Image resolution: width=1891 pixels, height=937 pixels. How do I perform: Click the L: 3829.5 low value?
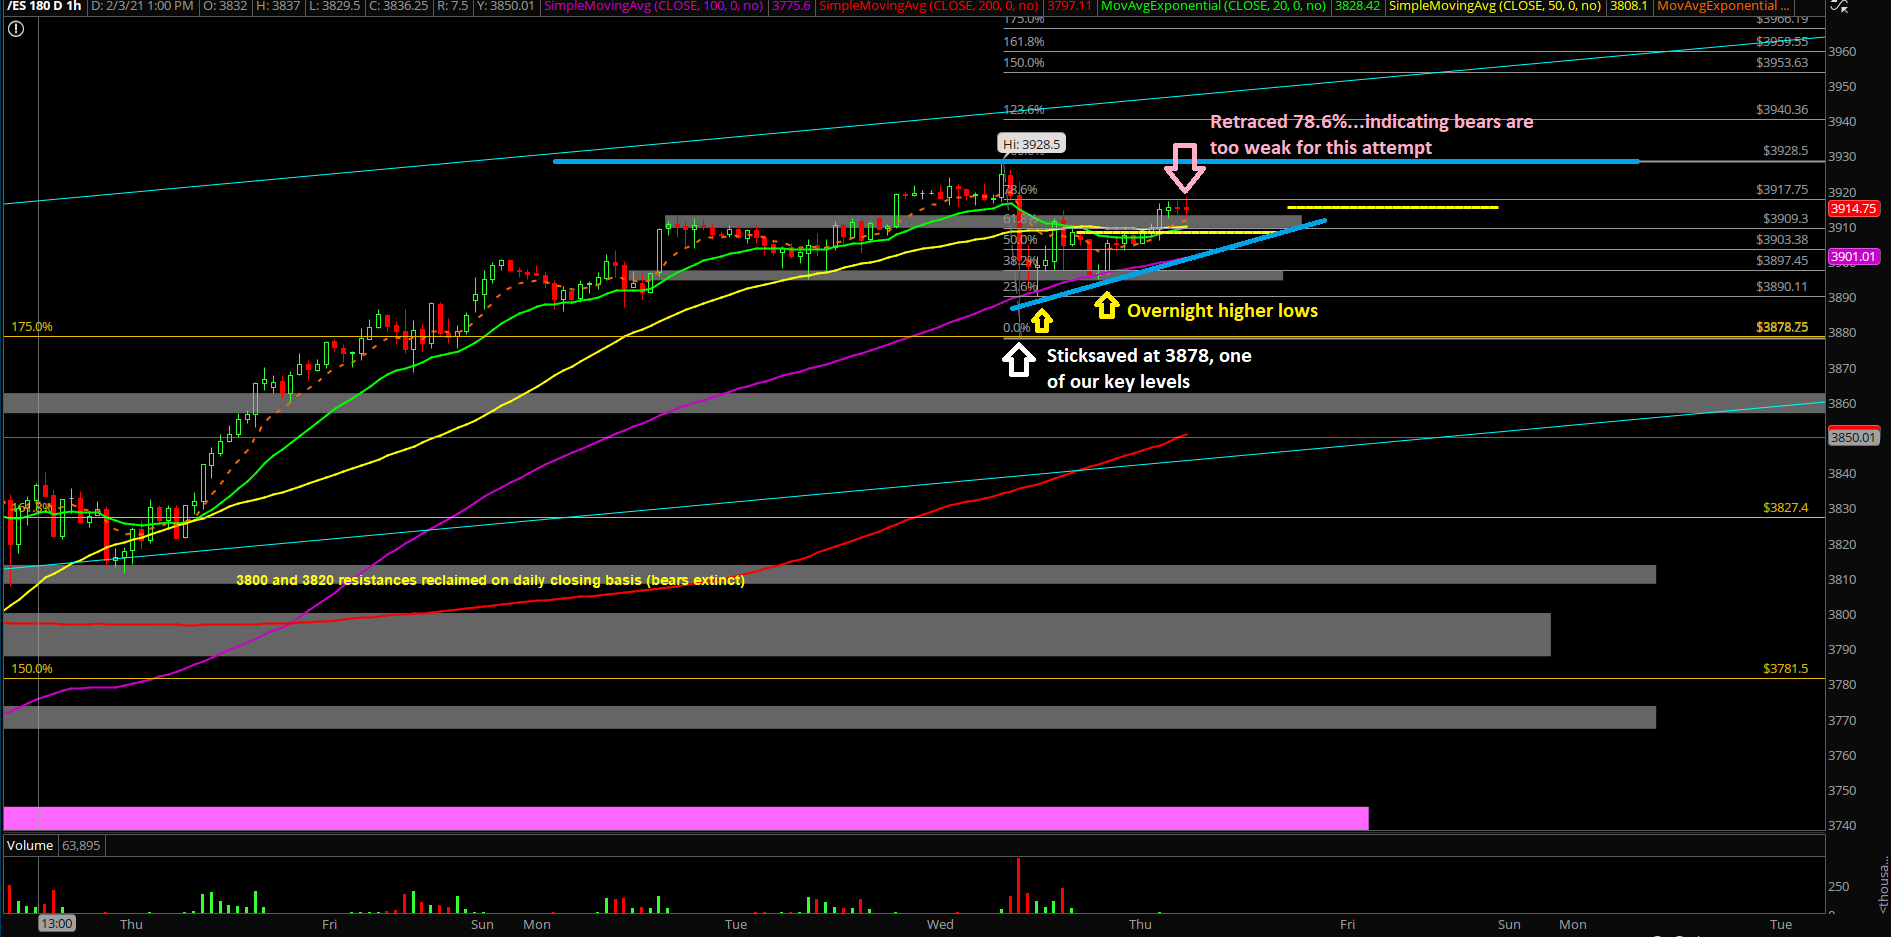coord(334,6)
